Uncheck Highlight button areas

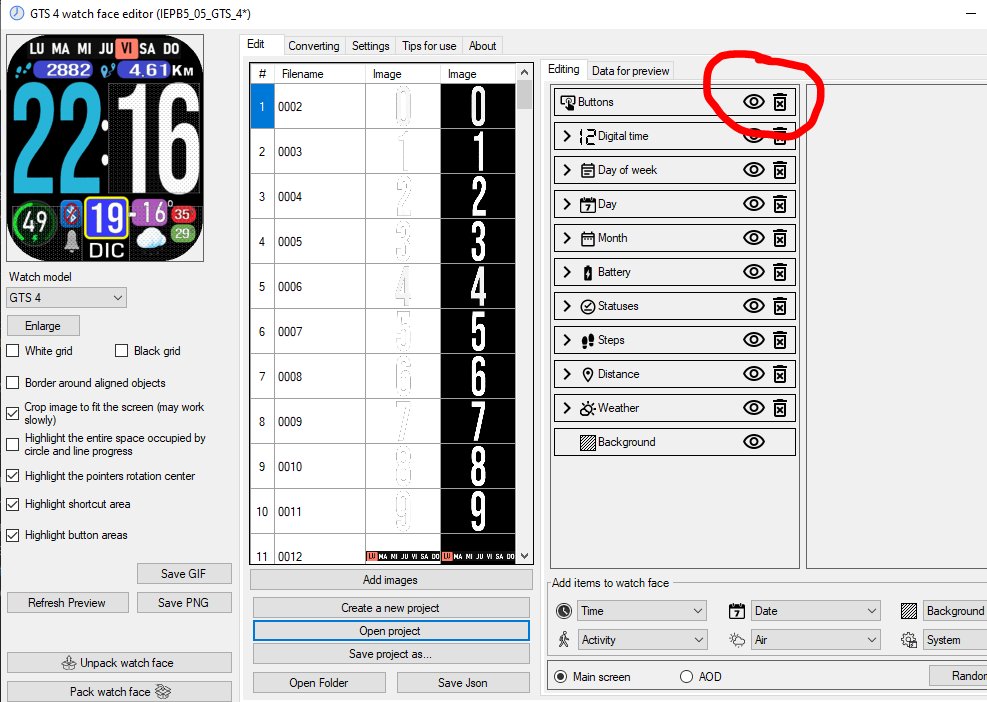pyautogui.click(x=13, y=535)
